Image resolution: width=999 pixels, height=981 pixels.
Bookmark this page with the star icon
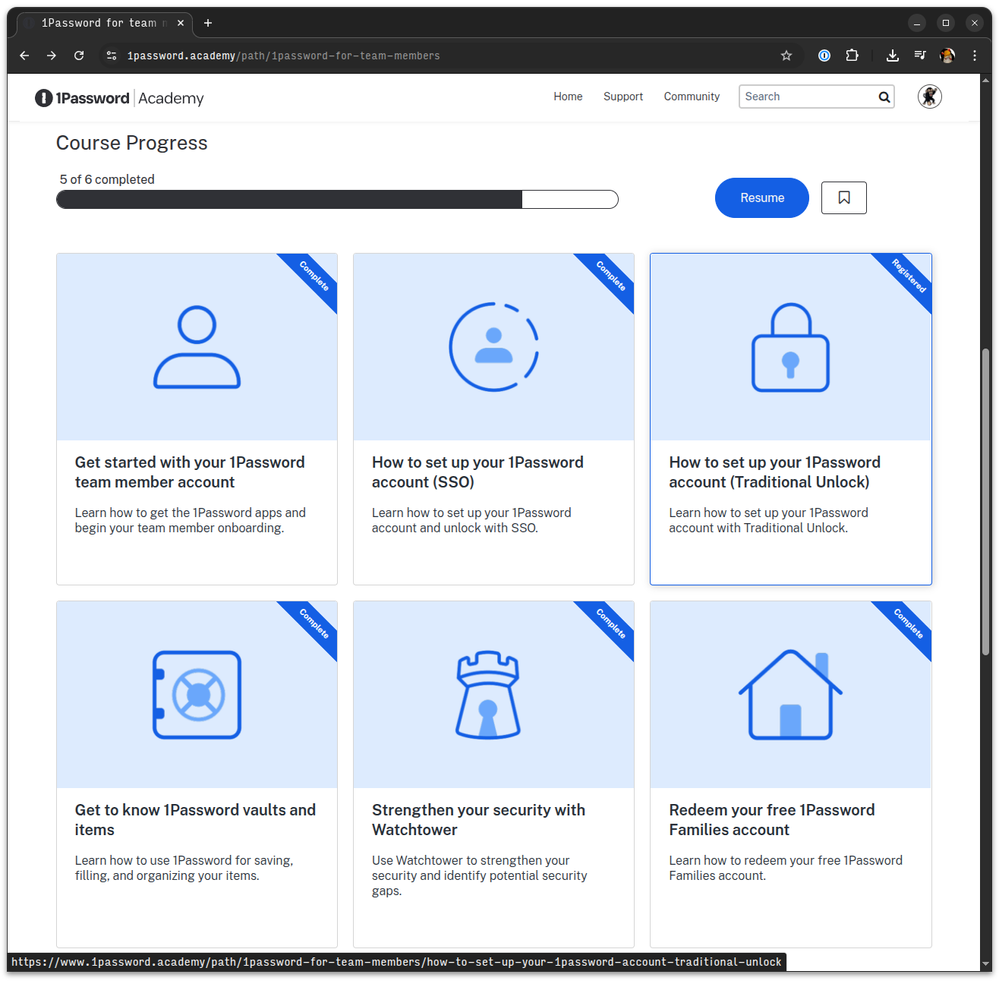click(786, 56)
